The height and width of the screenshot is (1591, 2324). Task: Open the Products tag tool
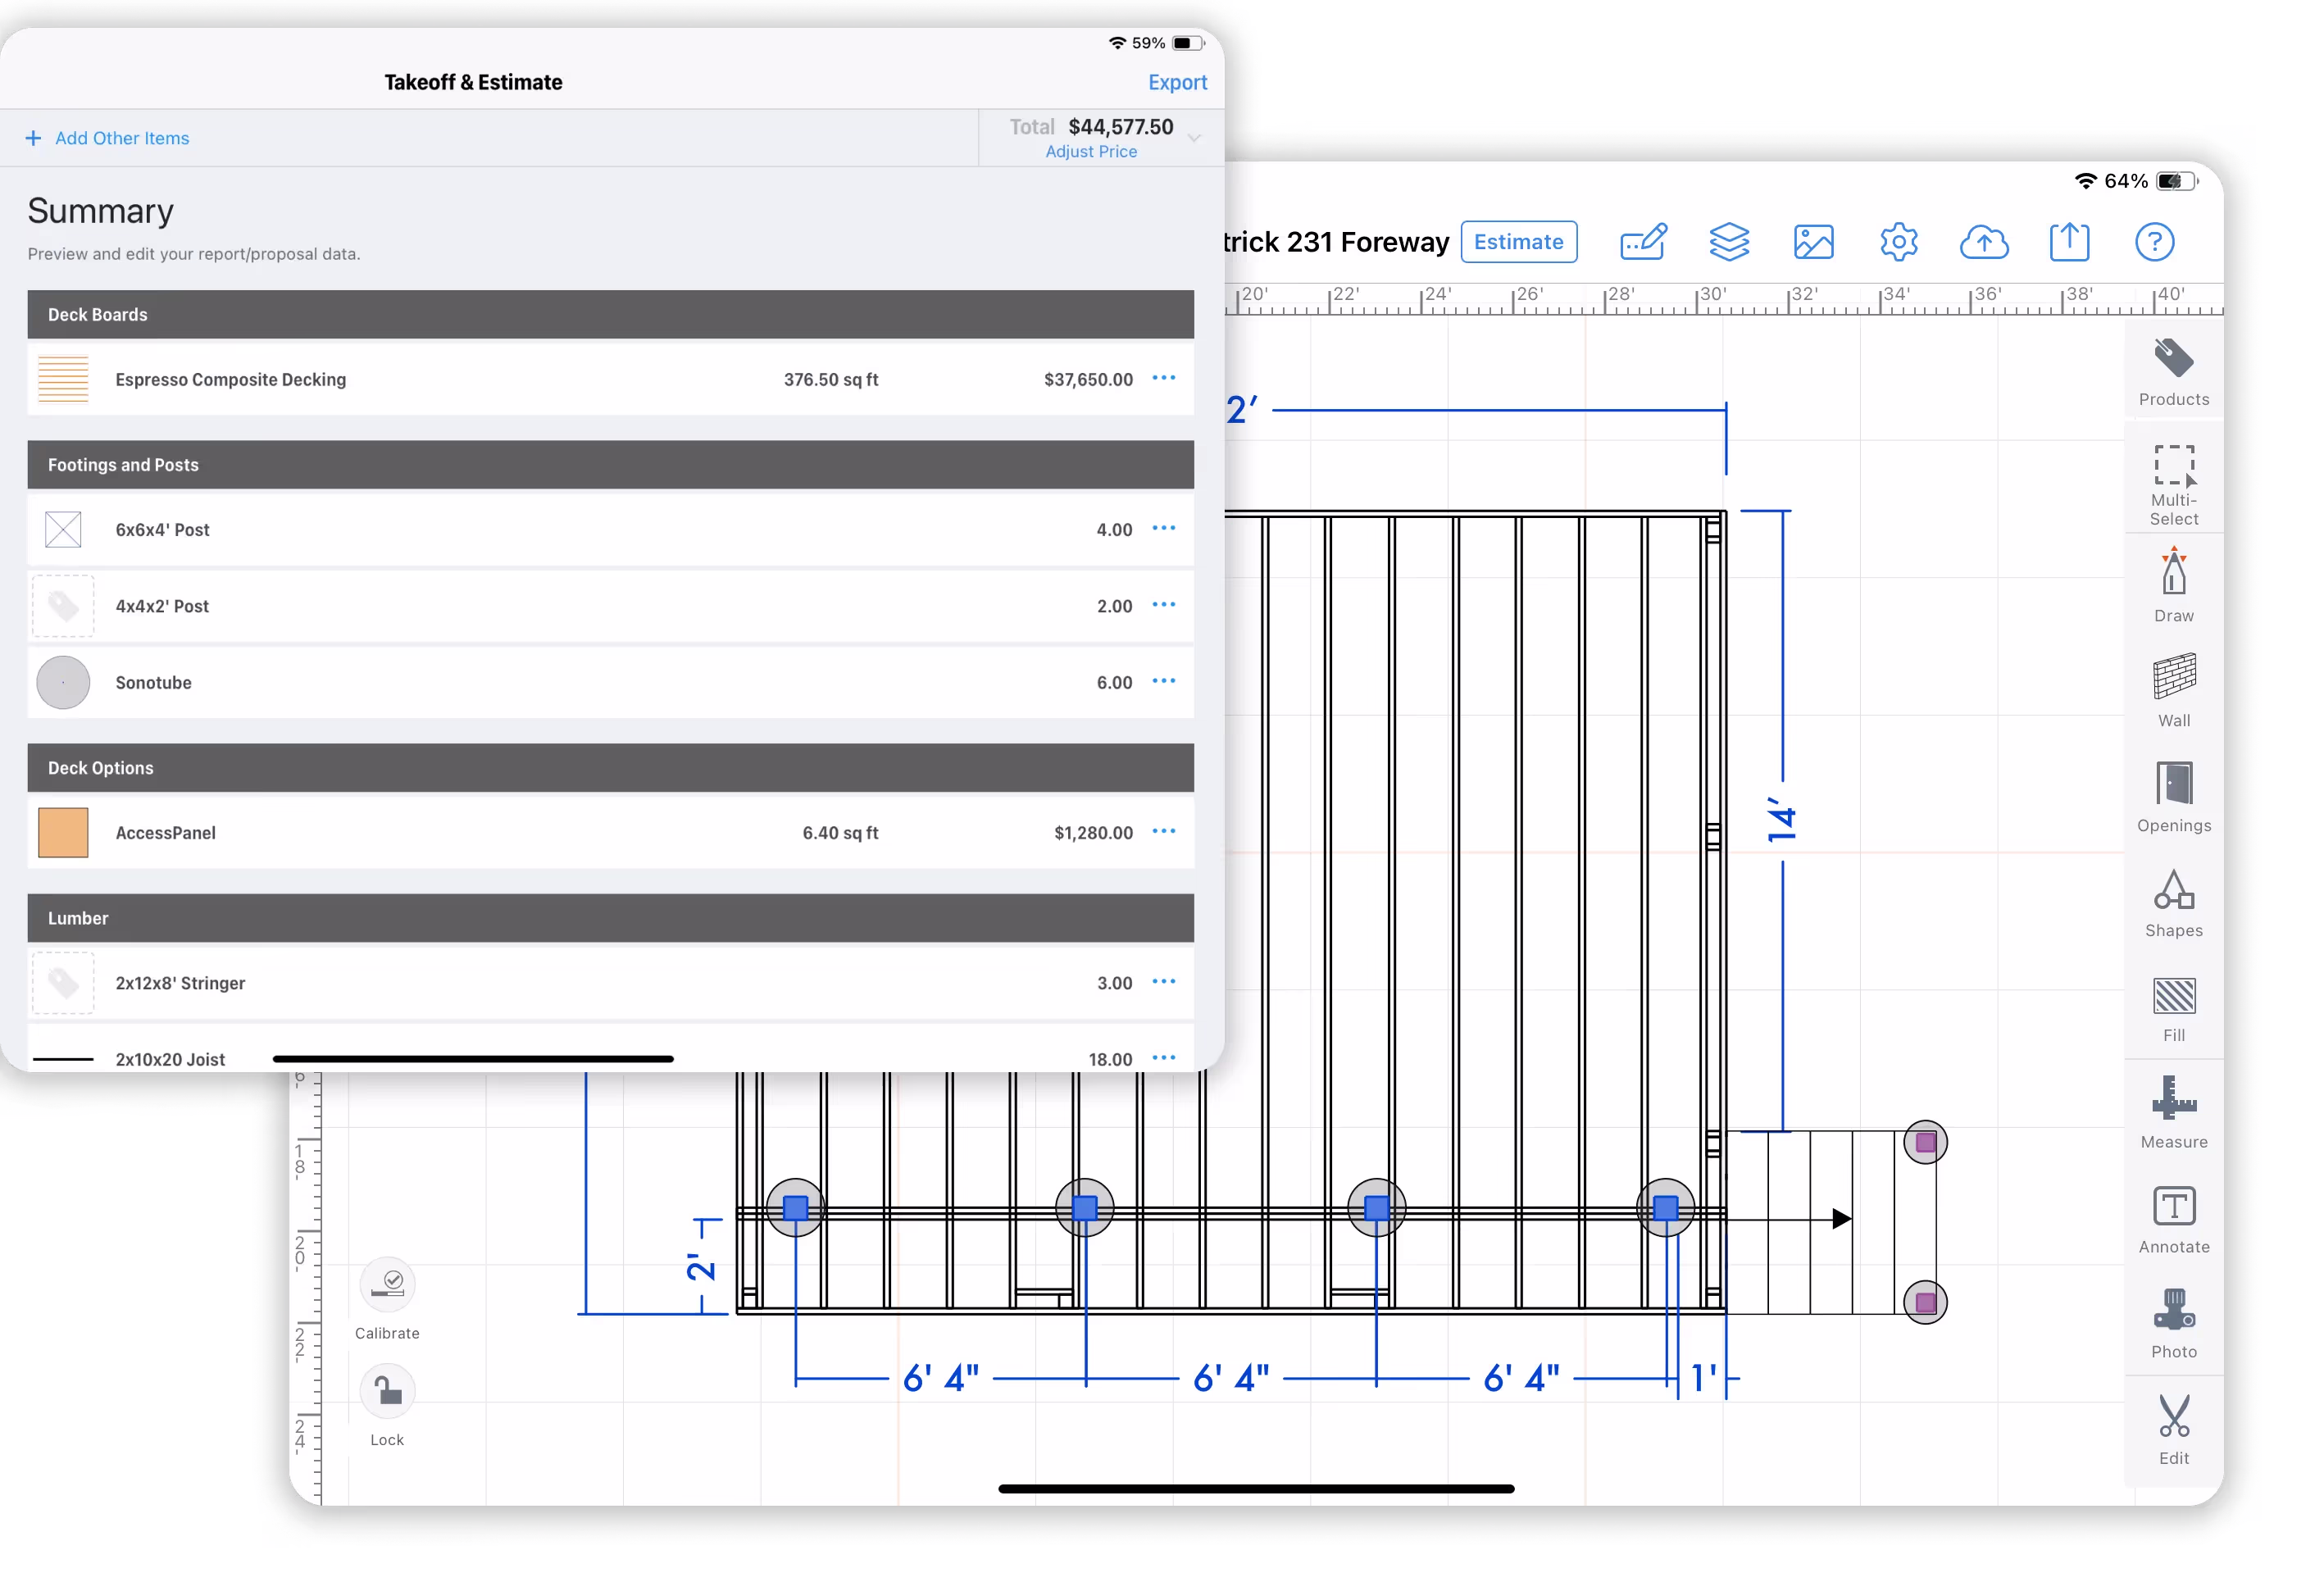[x=2173, y=371]
